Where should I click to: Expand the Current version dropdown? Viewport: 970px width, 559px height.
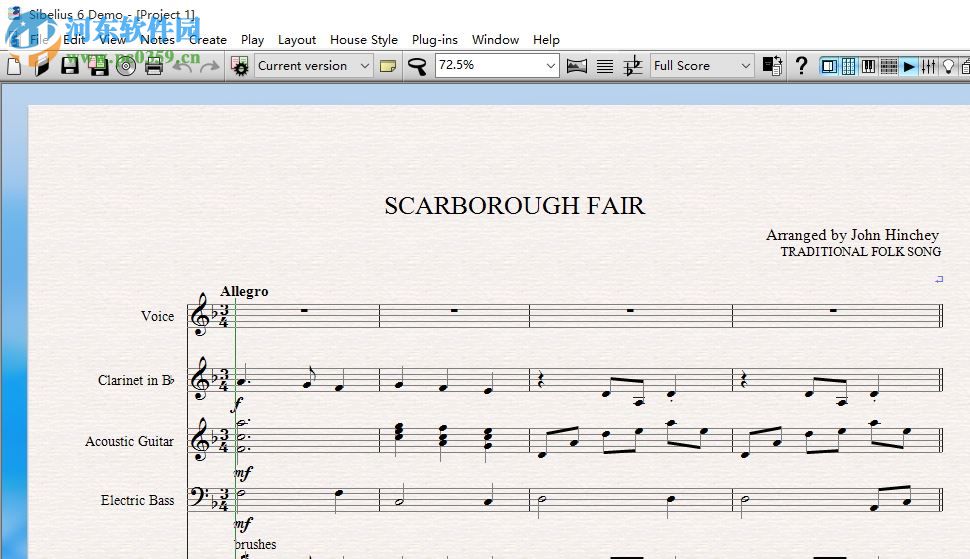[x=365, y=66]
